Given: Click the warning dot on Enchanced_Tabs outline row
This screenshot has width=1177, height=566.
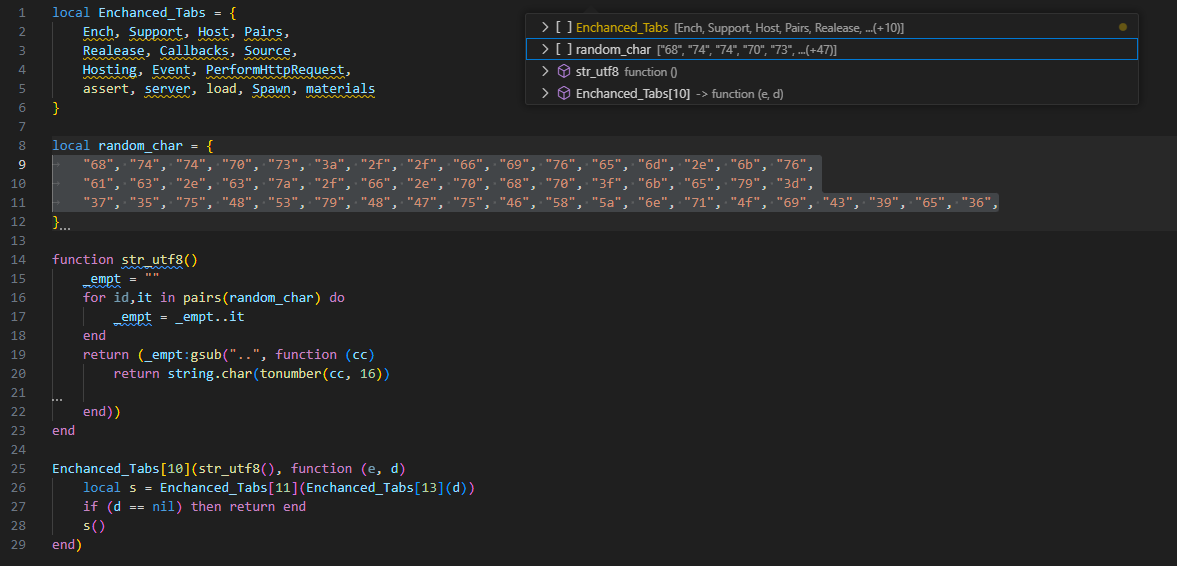Looking at the screenshot, I should [x=1122, y=27].
